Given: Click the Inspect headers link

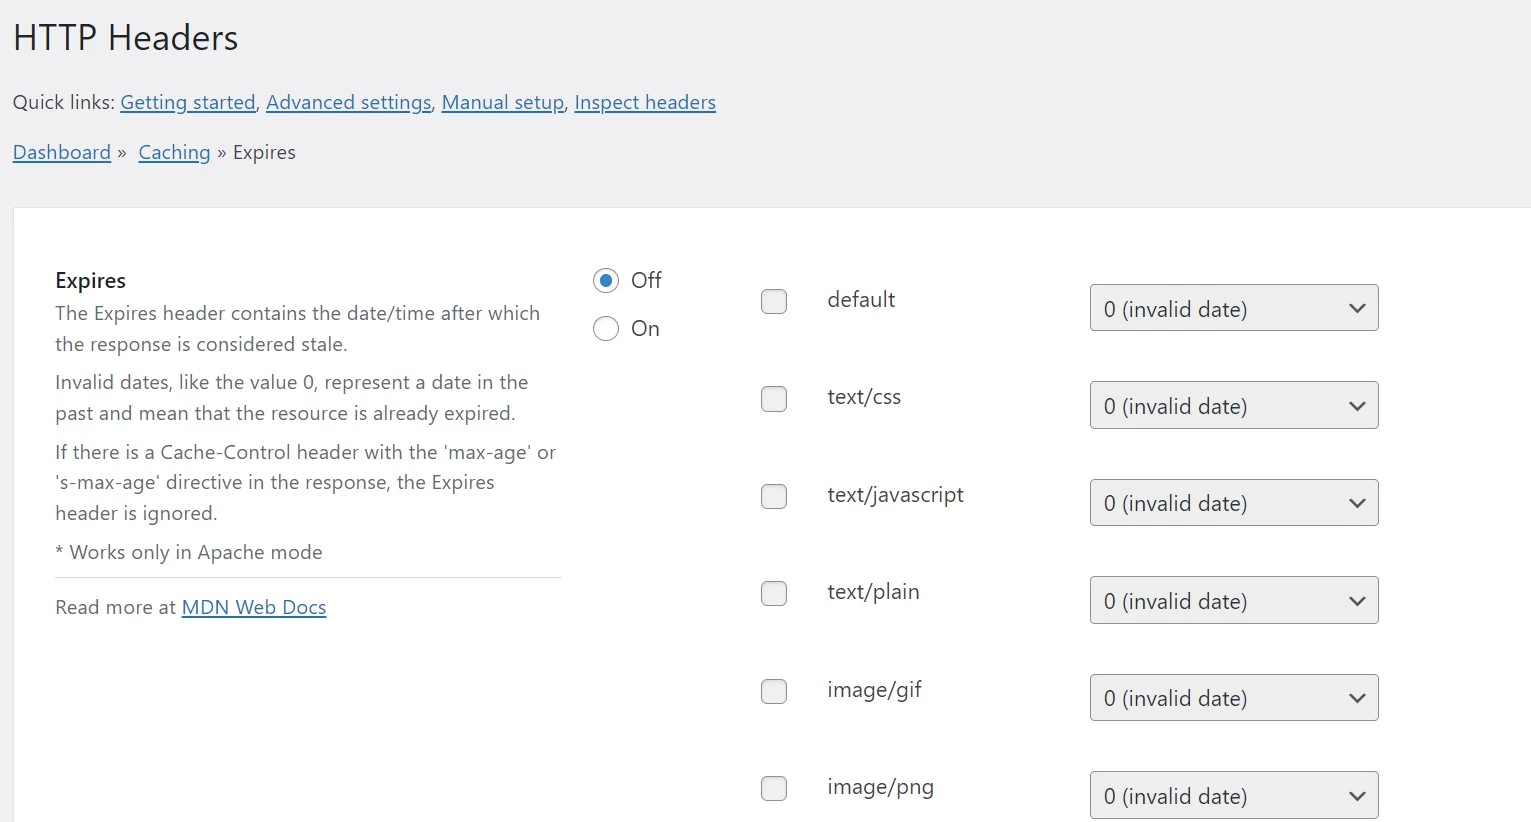Looking at the screenshot, I should pyautogui.click(x=645, y=102).
